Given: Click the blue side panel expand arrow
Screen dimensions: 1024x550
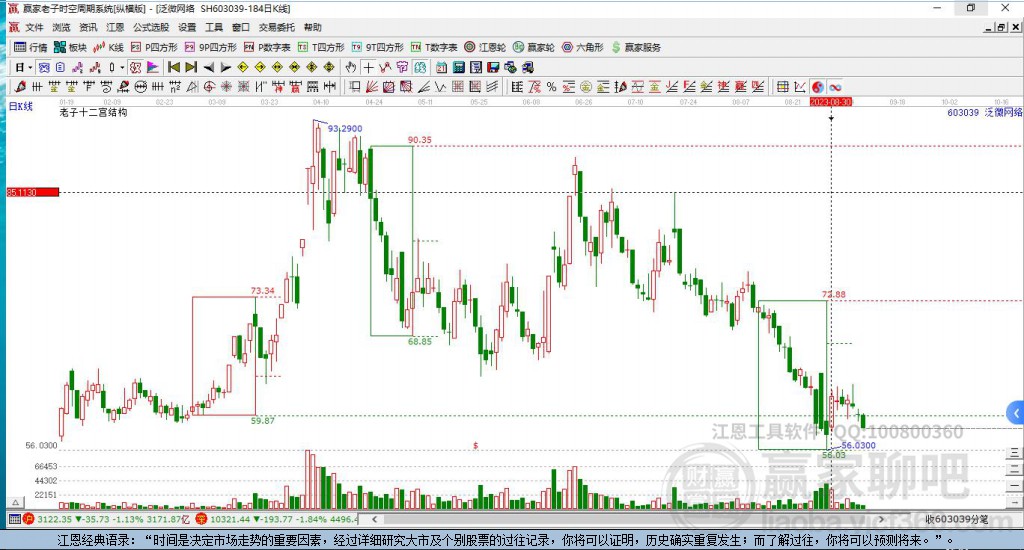Looking at the screenshot, I should [x=1016, y=413].
